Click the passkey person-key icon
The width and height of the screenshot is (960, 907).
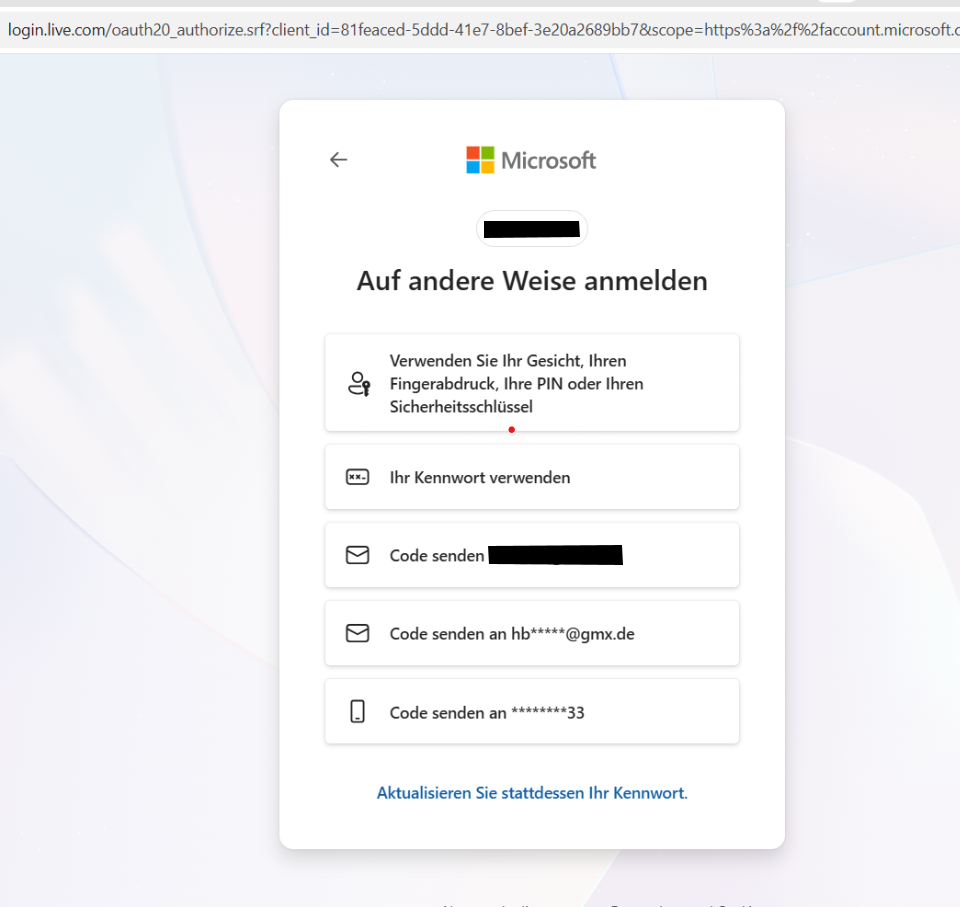(359, 383)
